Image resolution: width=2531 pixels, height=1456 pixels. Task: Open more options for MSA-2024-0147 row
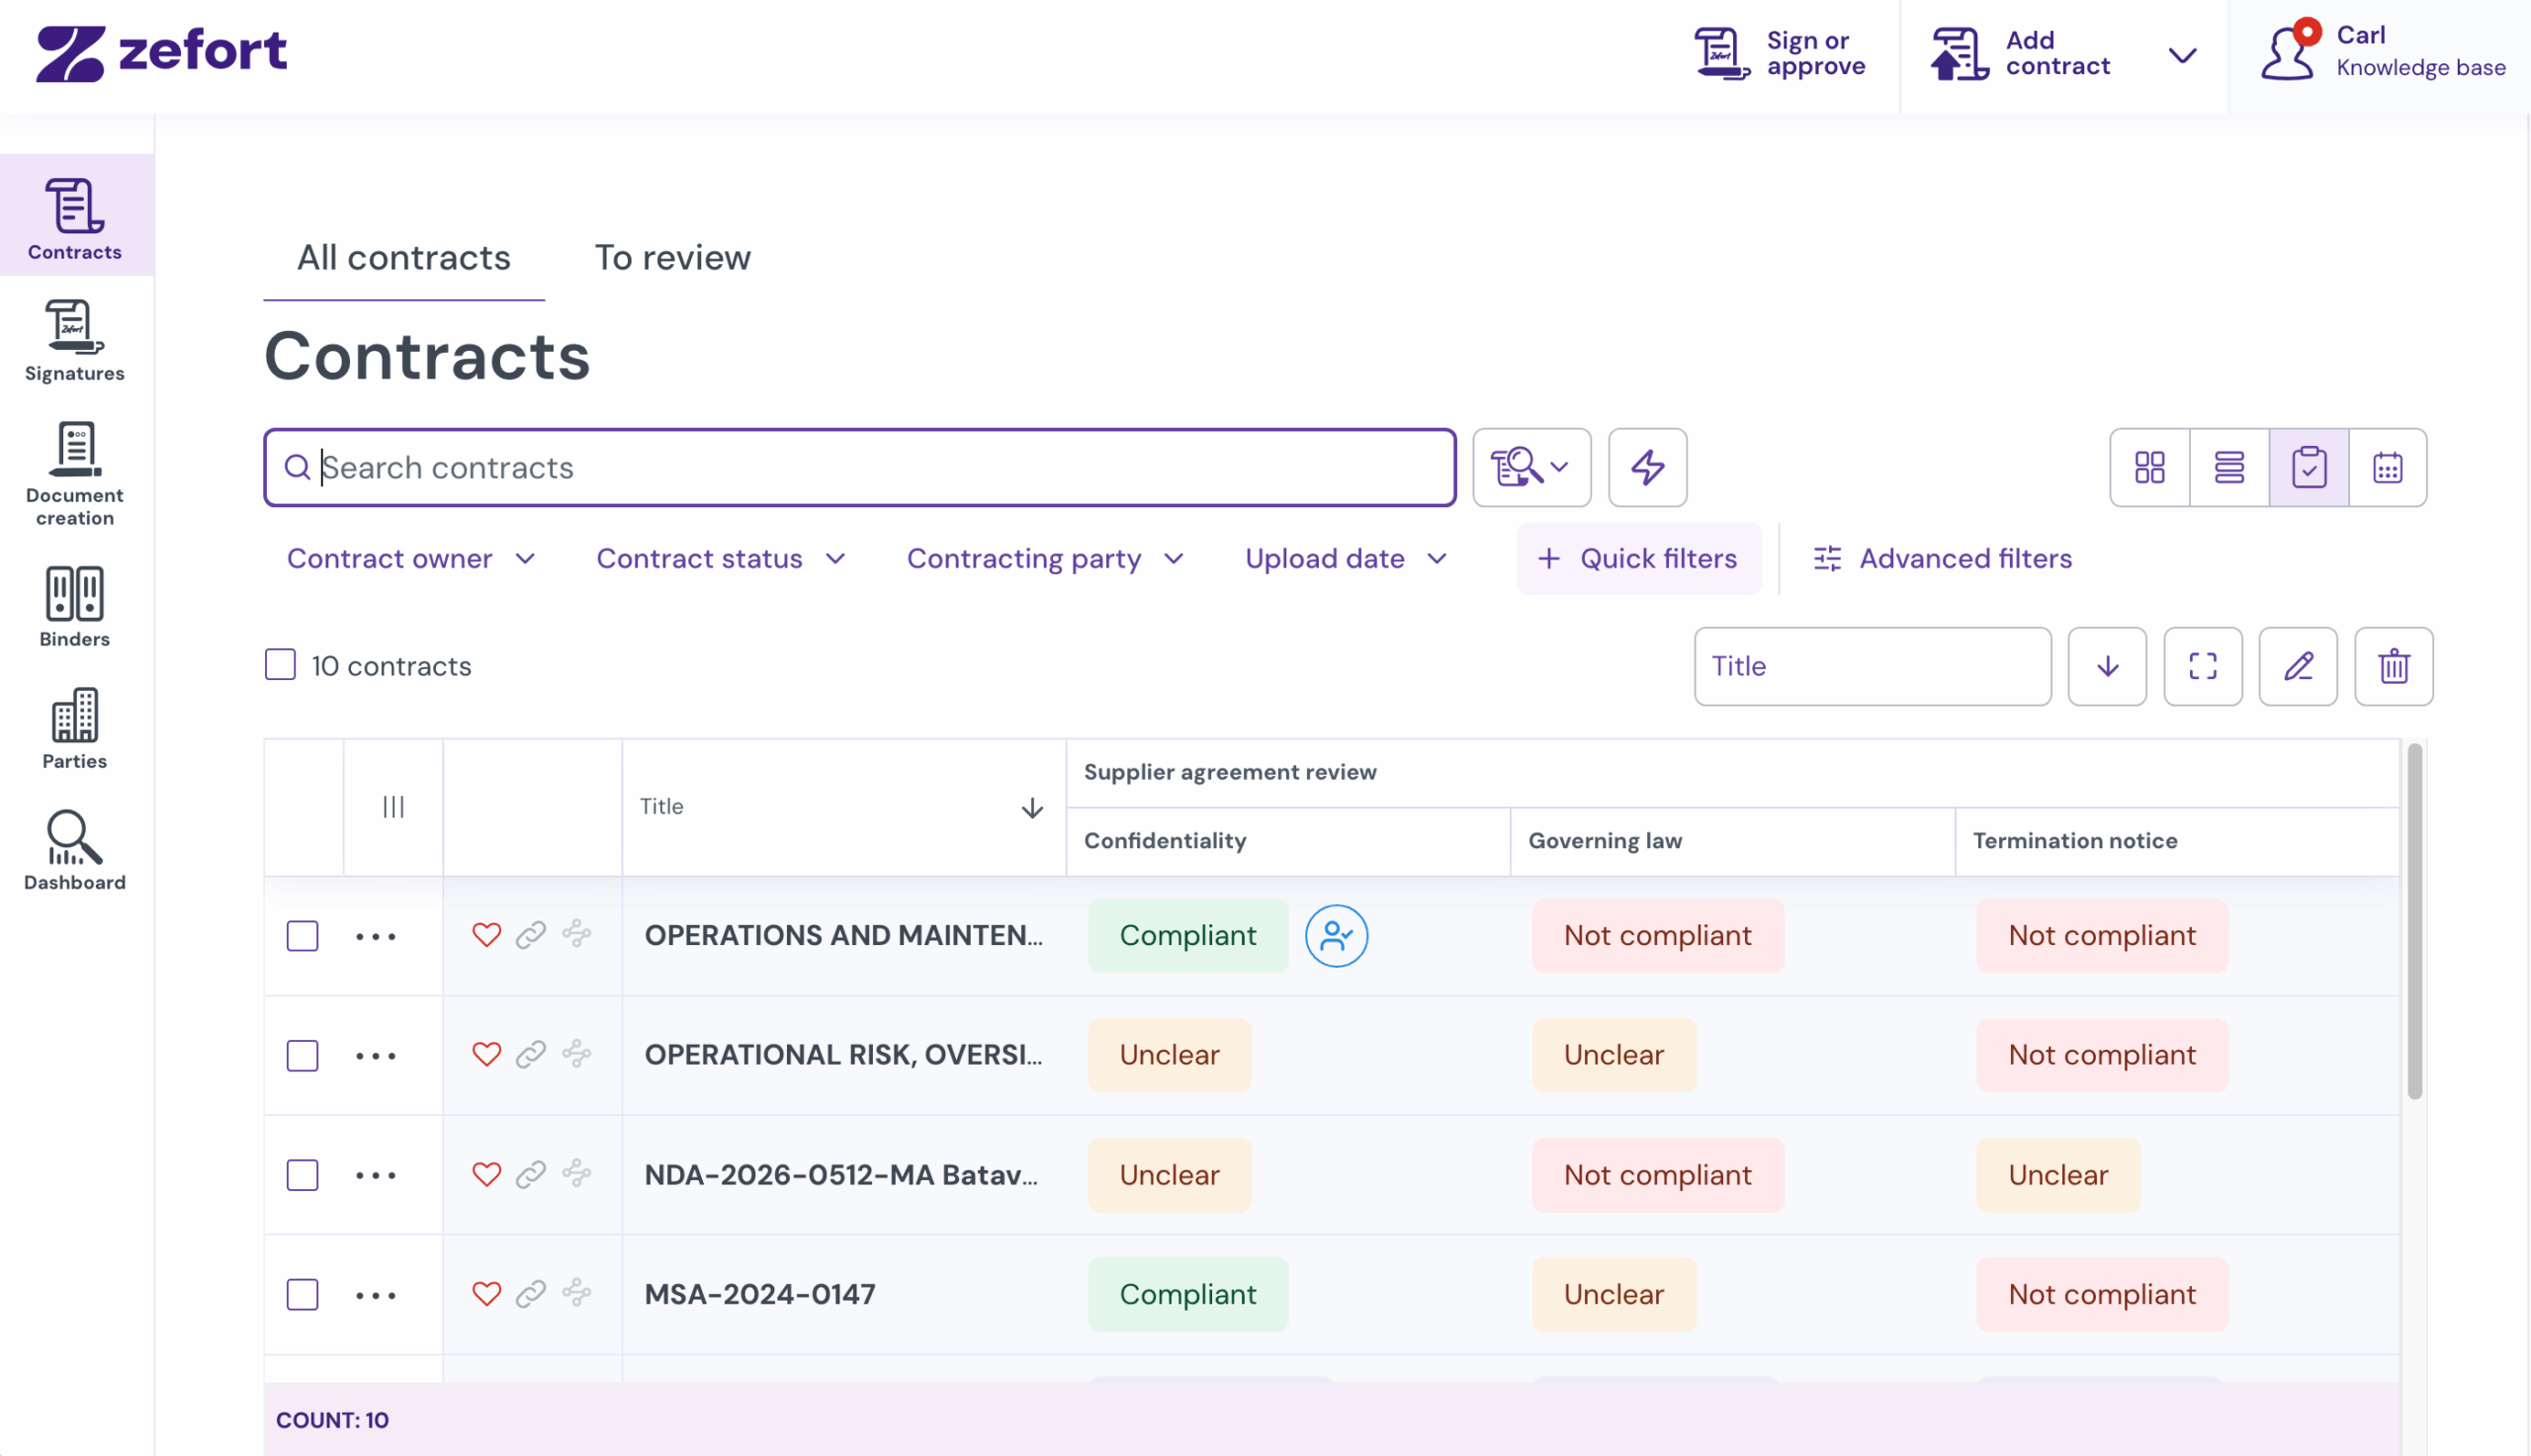pyautogui.click(x=376, y=1295)
